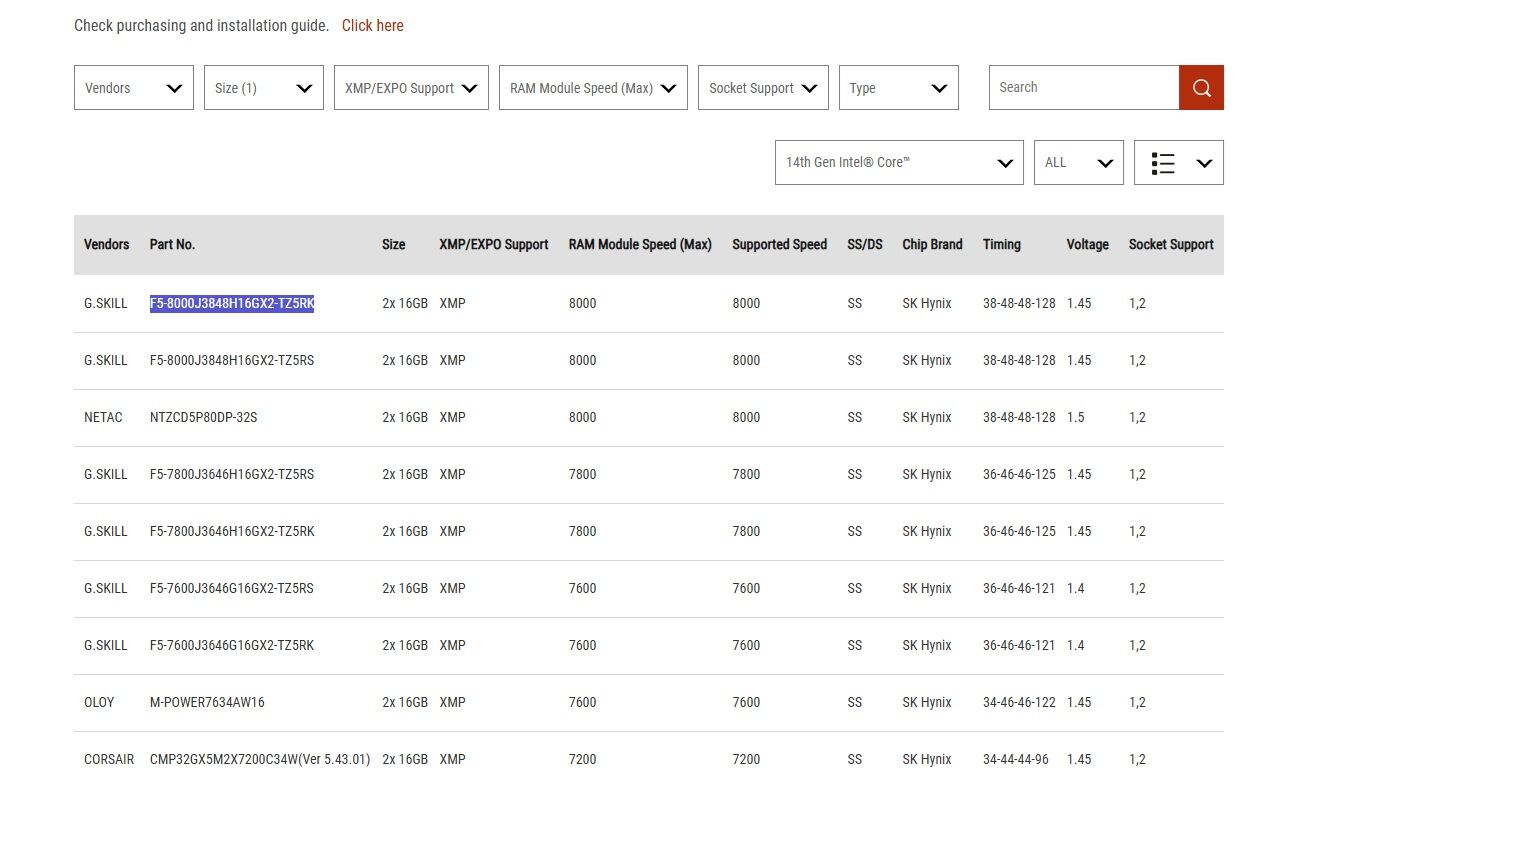Click the RAM Module Speed (Max) column header

(x=640, y=245)
